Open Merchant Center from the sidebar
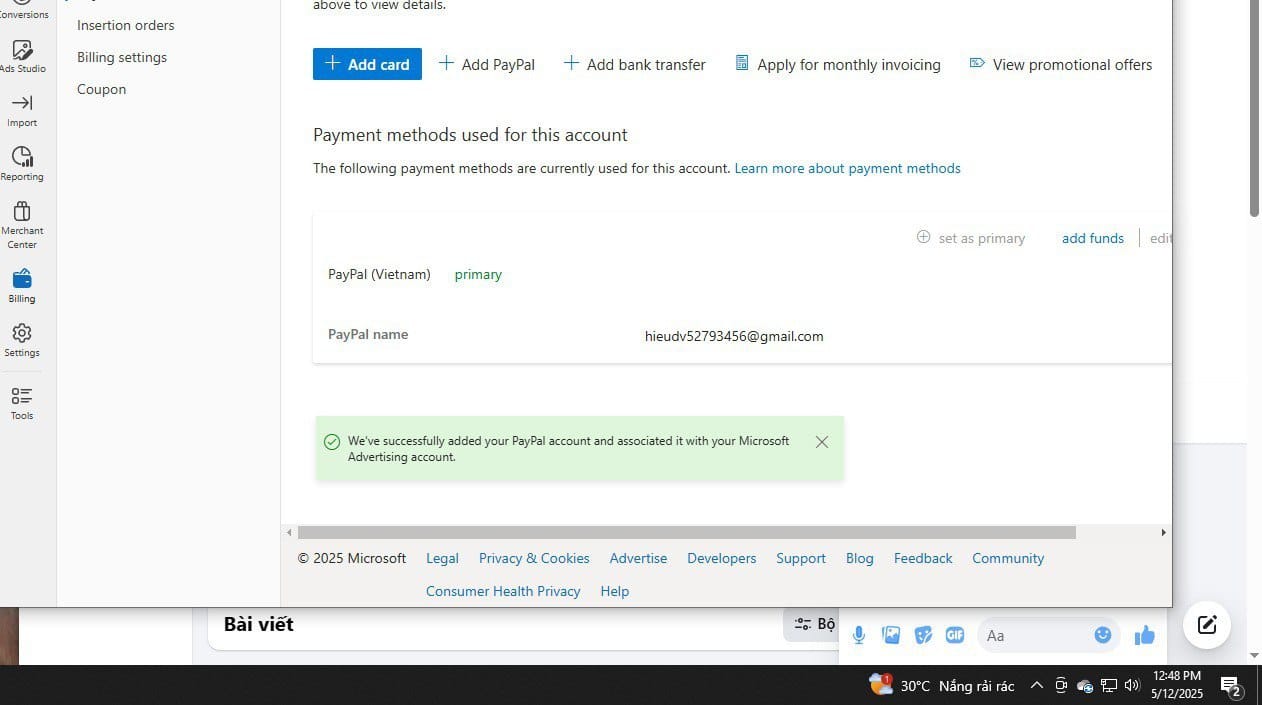1262x705 pixels. pos(22,225)
